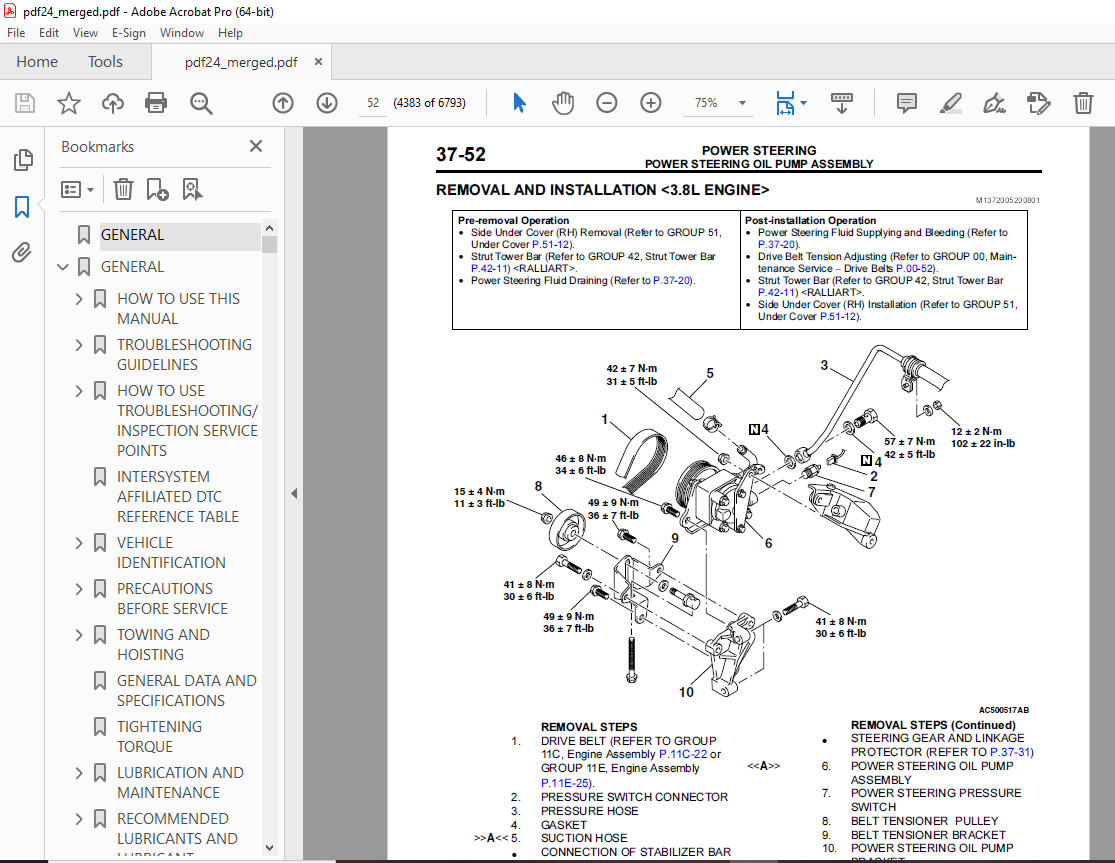Add document to starred with star icon

(x=68, y=103)
